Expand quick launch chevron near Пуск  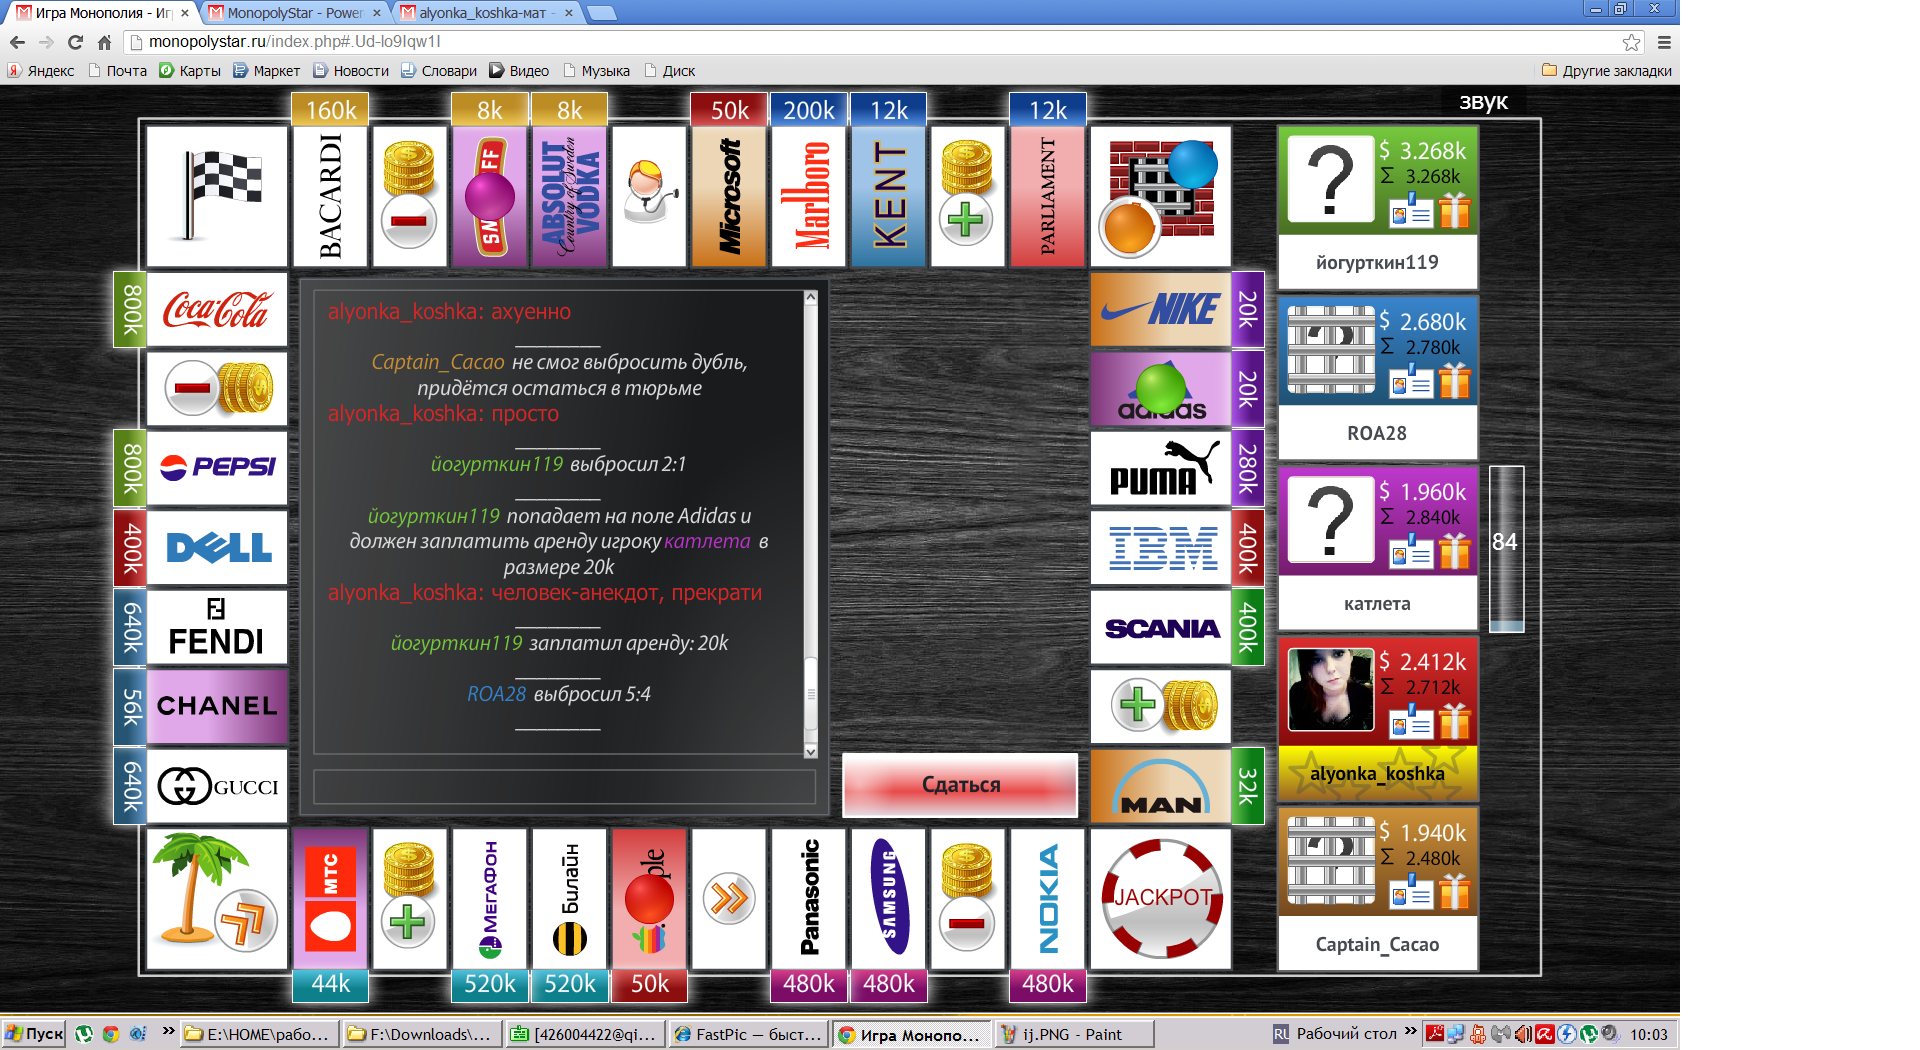click(168, 1031)
